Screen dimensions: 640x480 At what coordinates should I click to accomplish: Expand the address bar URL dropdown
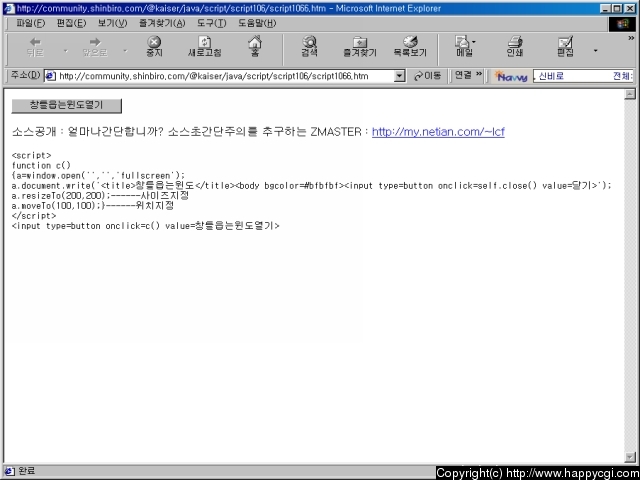tap(400, 76)
